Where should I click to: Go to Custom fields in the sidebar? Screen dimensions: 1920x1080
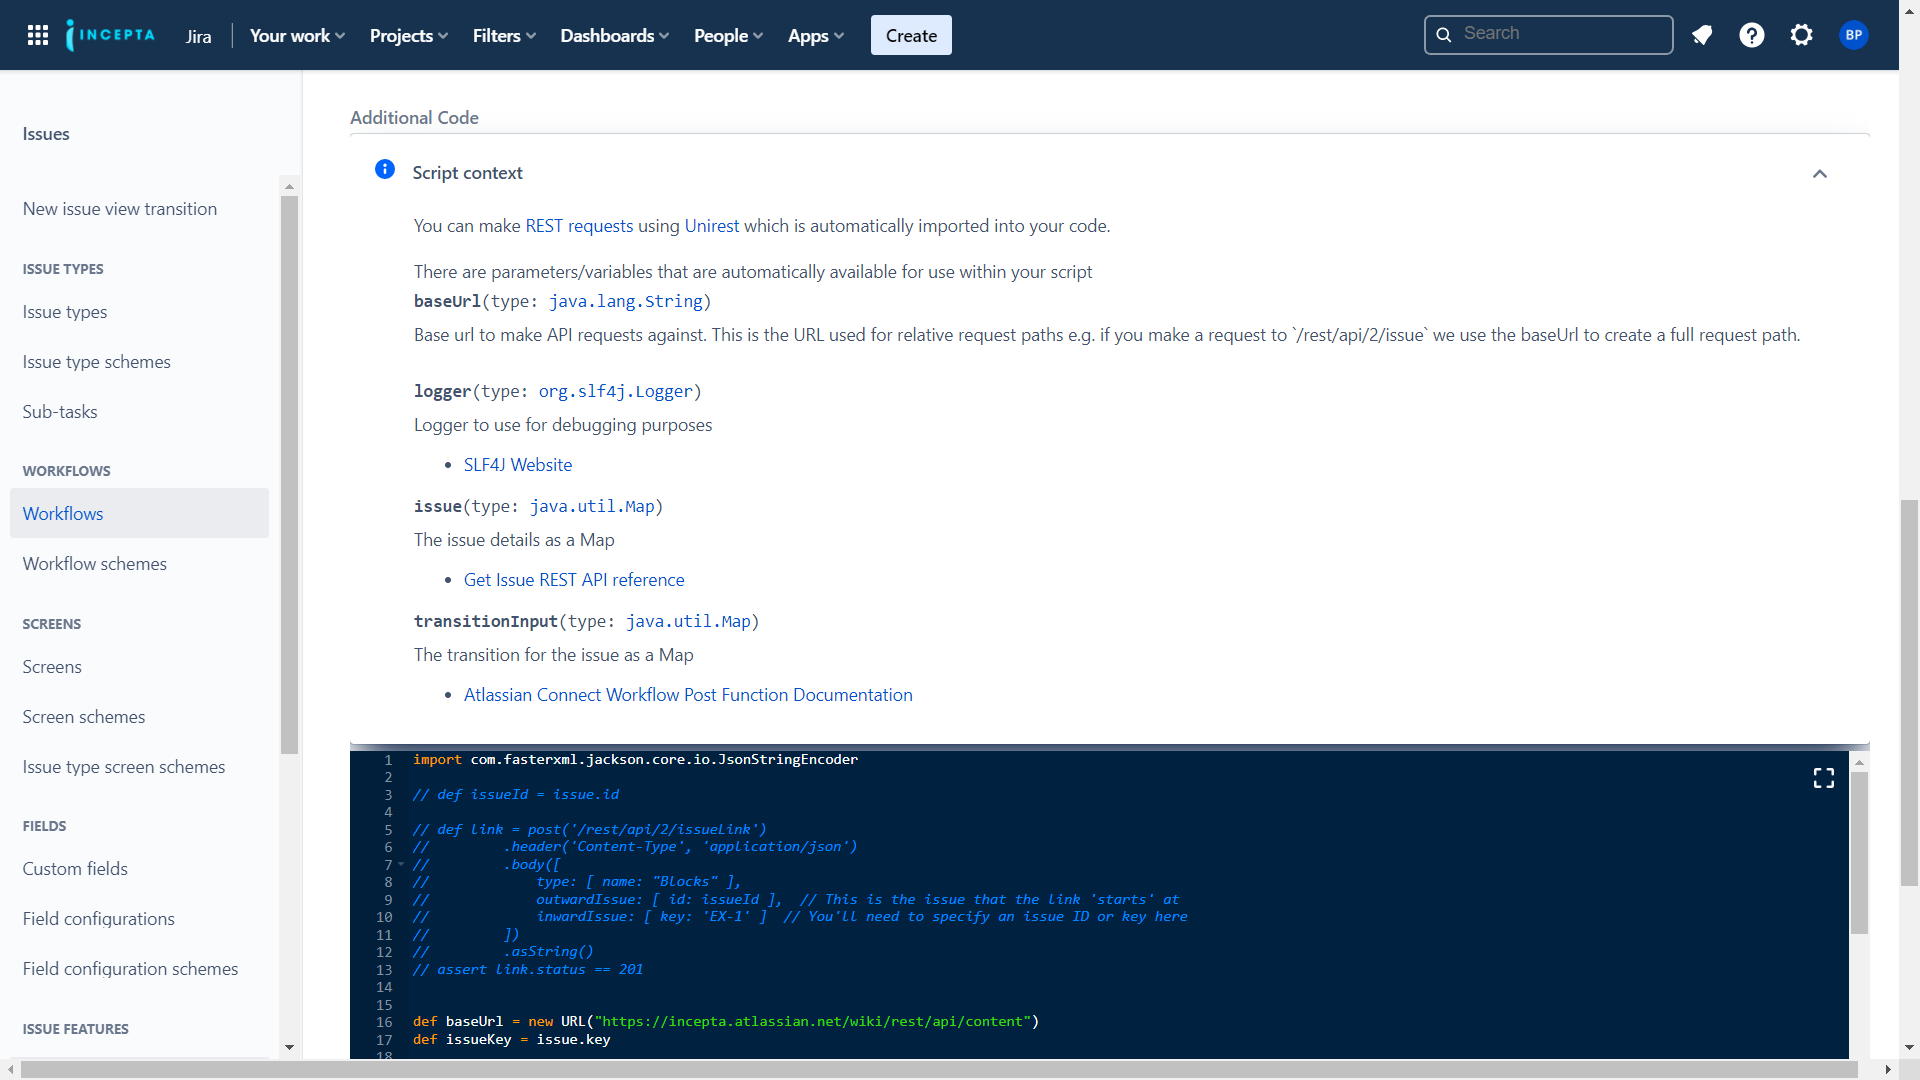[75, 868]
